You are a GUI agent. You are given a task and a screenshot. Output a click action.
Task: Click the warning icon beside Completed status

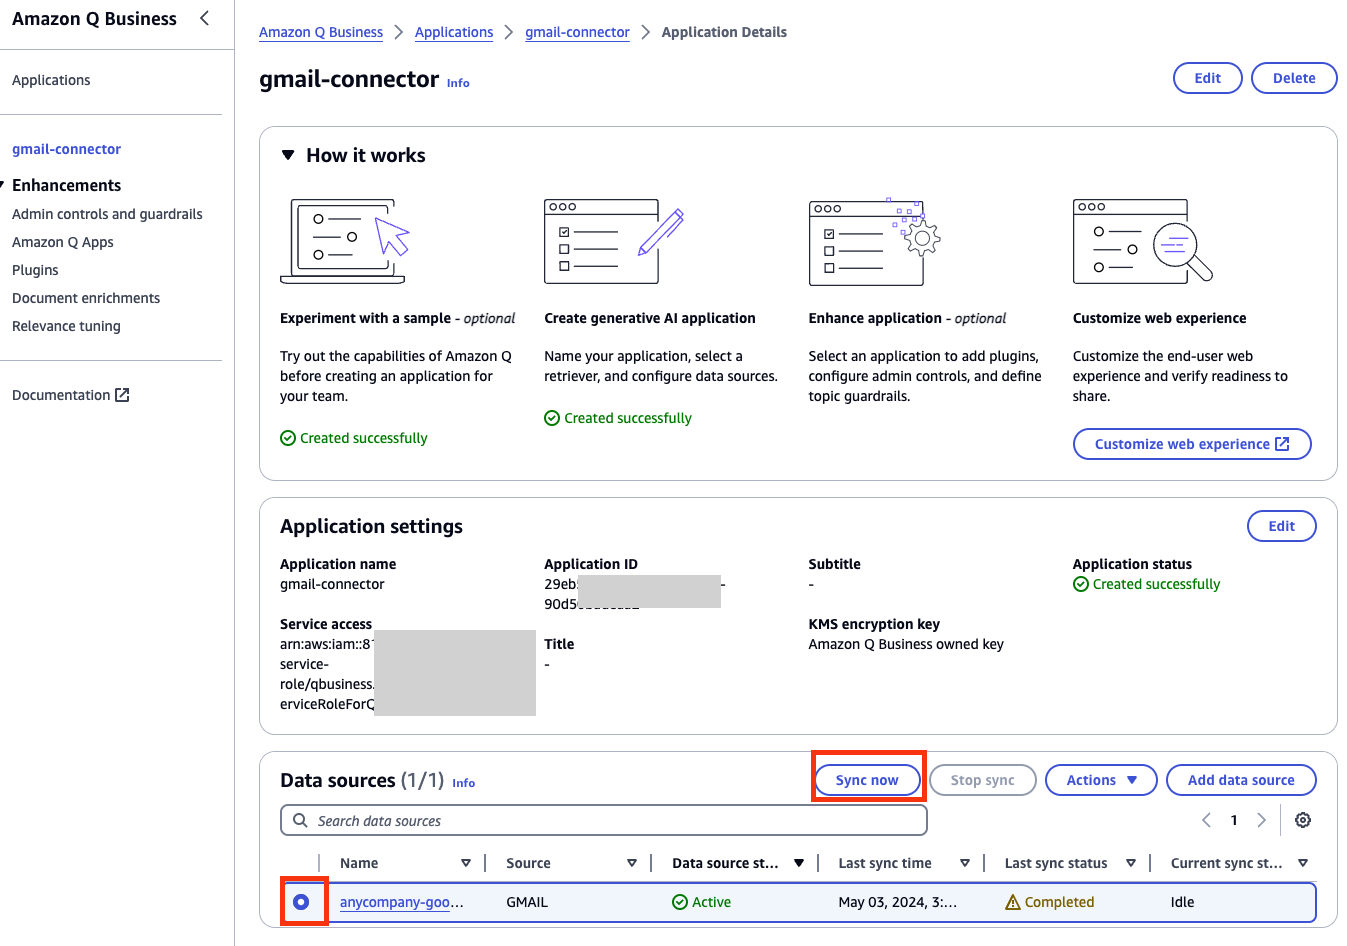[1013, 902]
